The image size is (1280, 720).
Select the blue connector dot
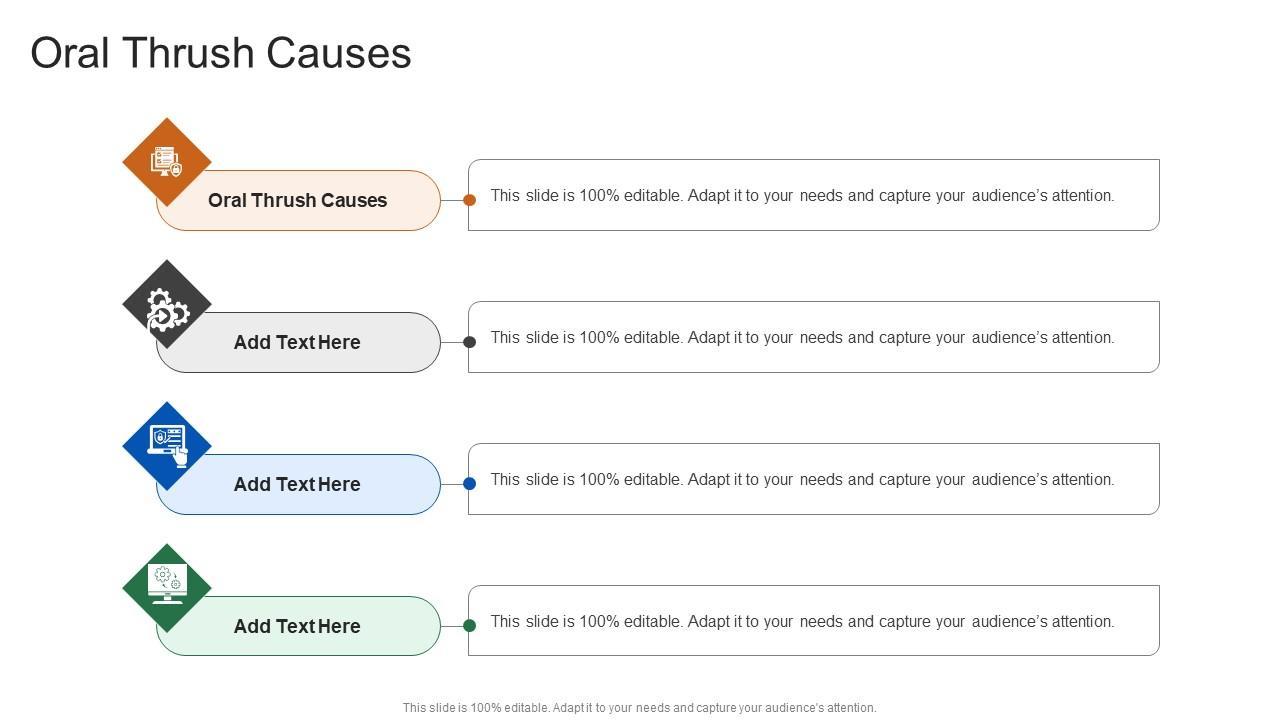coord(469,484)
